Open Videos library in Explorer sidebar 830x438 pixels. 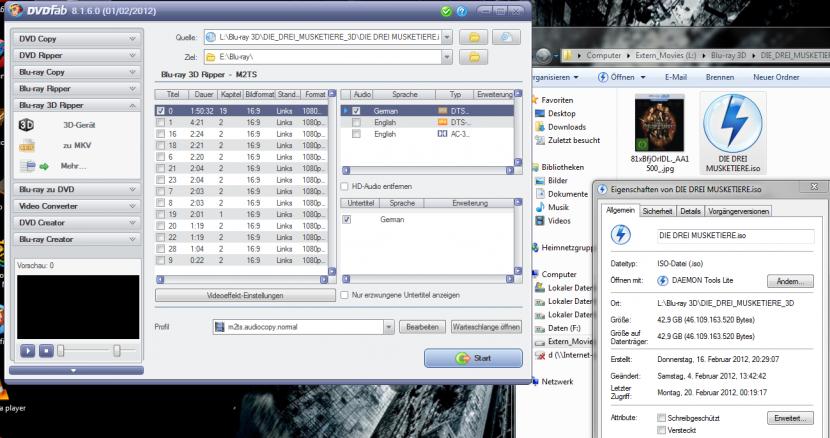pyautogui.click(x=559, y=221)
